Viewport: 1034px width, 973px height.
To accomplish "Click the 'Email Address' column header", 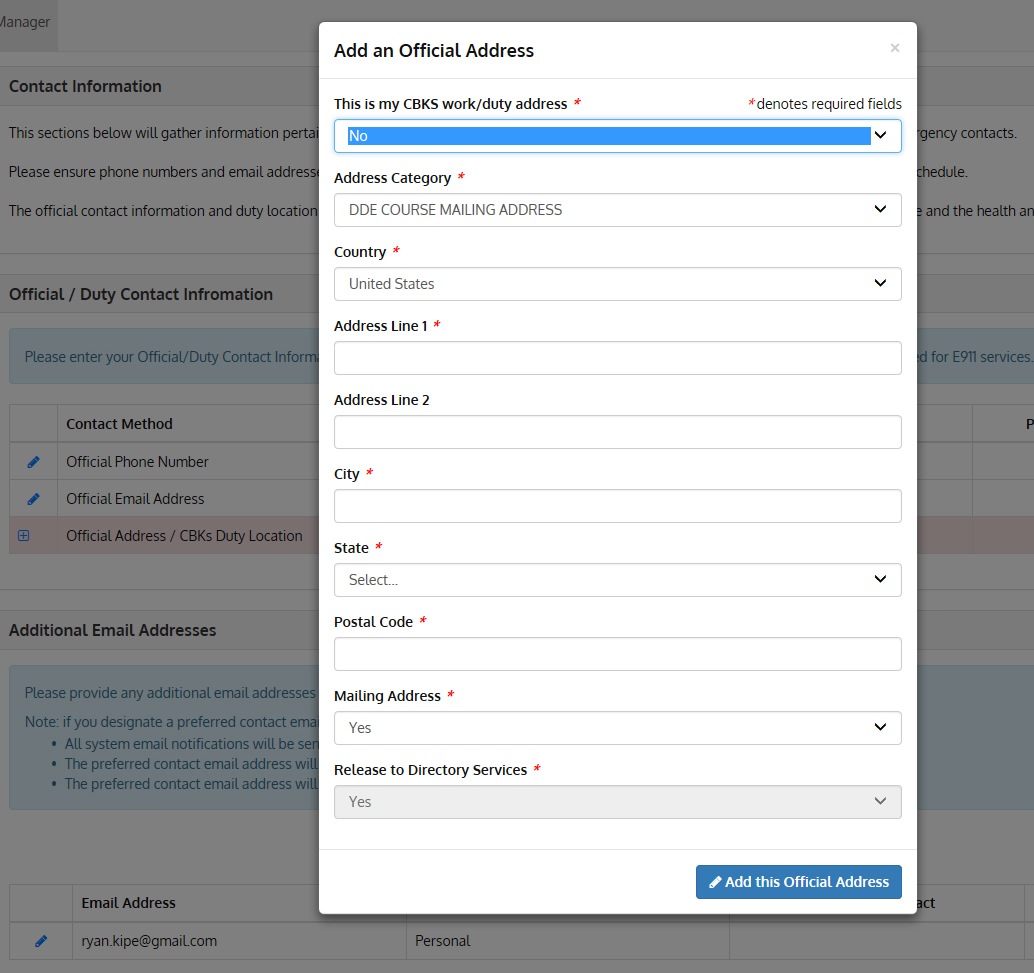I will (129, 902).
